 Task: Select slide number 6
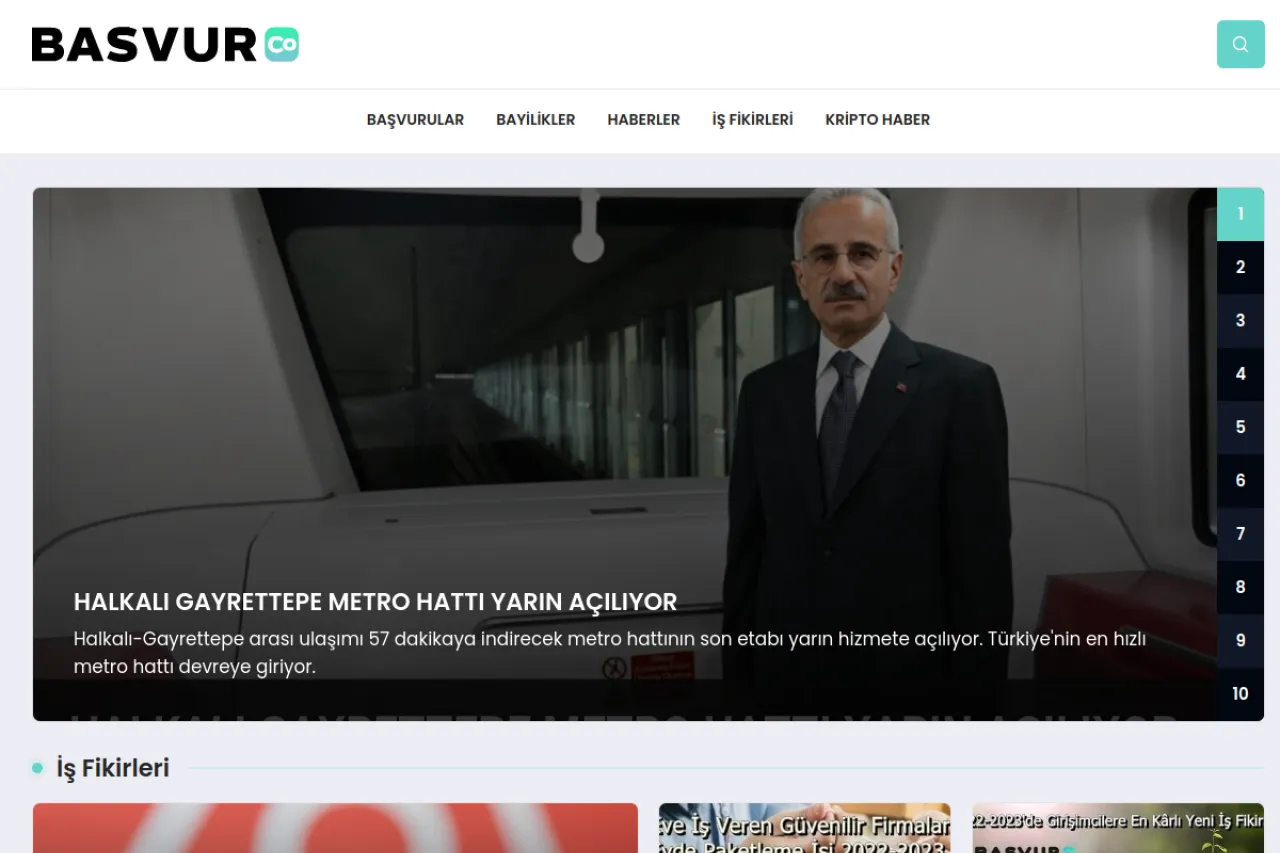click(1240, 481)
